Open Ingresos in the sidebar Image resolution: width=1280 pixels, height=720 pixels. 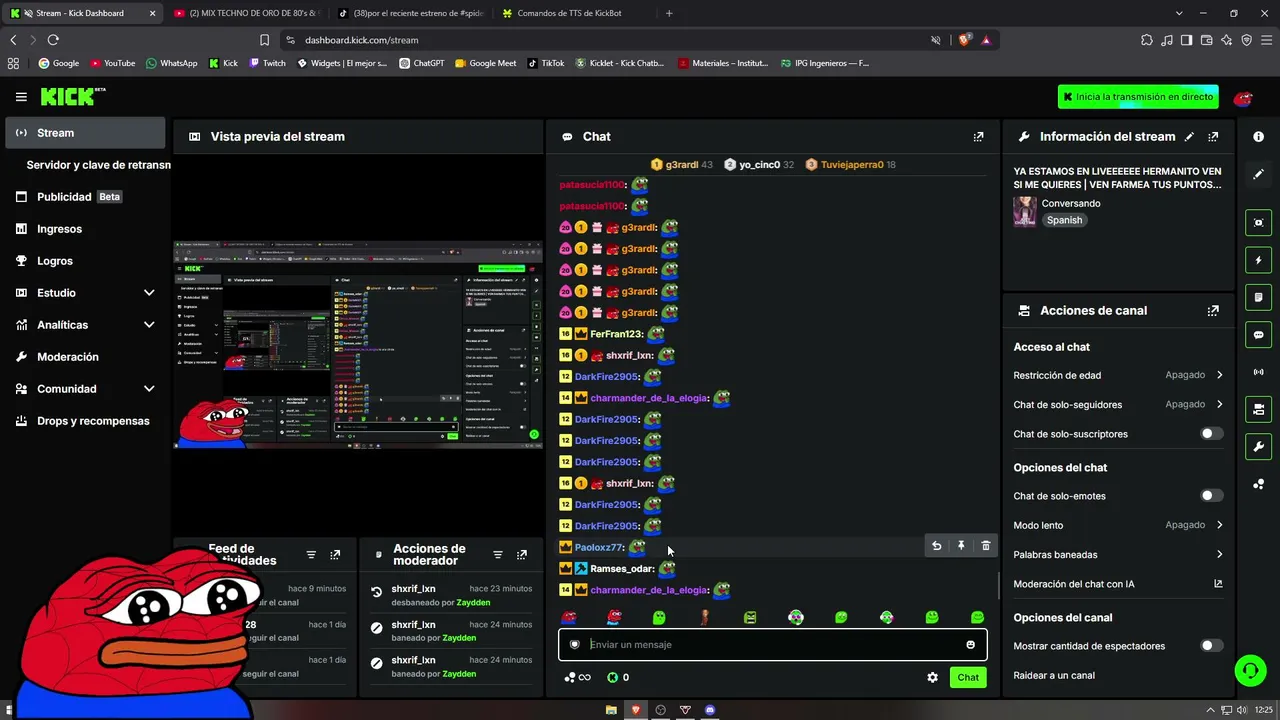pyautogui.click(x=85, y=229)
